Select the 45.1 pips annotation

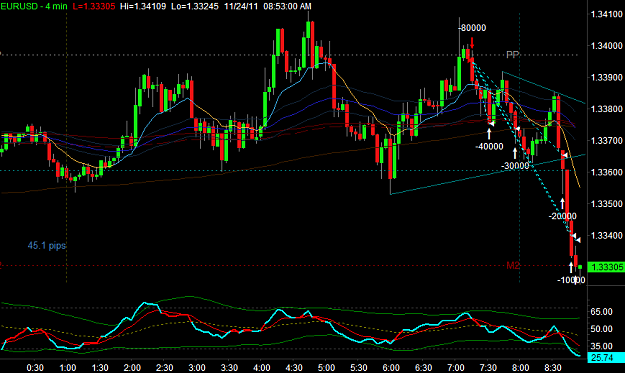coord(47,245)
